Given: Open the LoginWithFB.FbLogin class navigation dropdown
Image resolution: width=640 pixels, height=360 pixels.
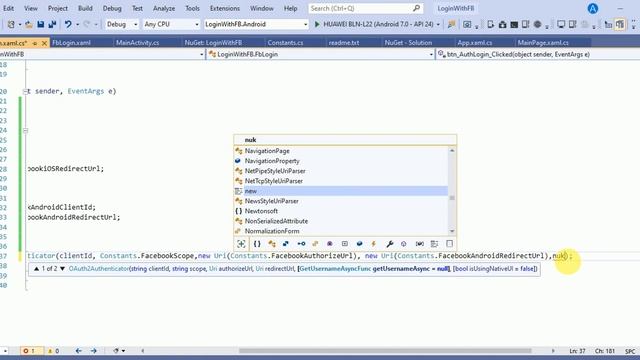Looking at the screenshot, I should pos(320,54).
